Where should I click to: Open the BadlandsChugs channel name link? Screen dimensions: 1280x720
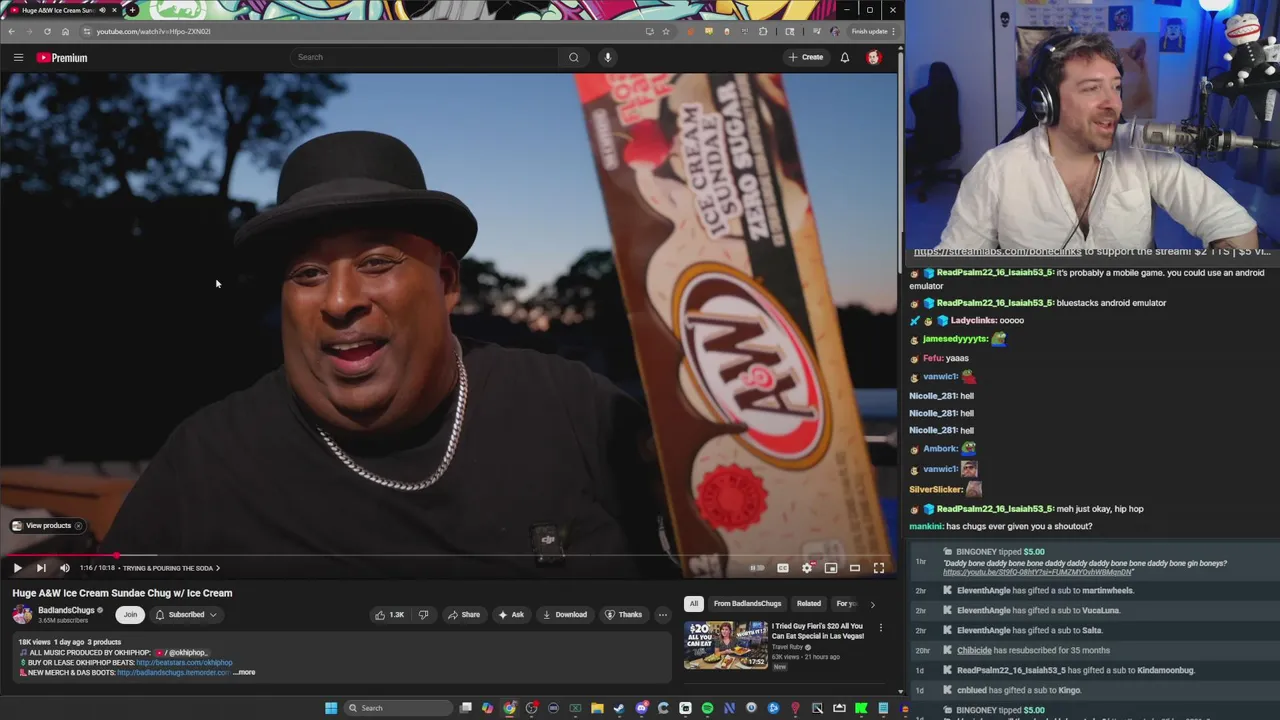(x=66, y=610)
